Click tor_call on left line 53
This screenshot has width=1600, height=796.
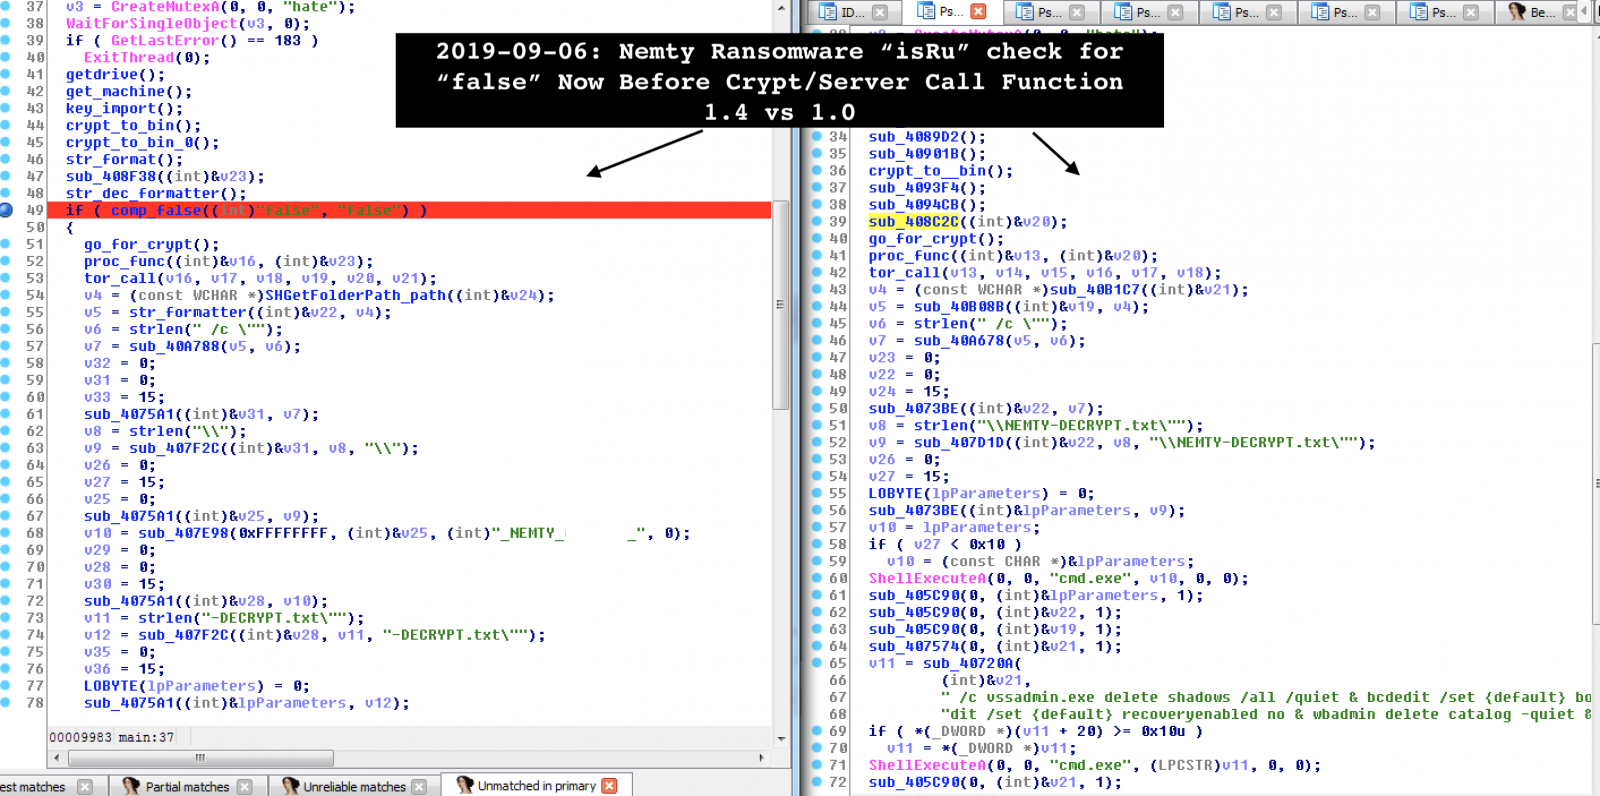[x=120, y=278]
